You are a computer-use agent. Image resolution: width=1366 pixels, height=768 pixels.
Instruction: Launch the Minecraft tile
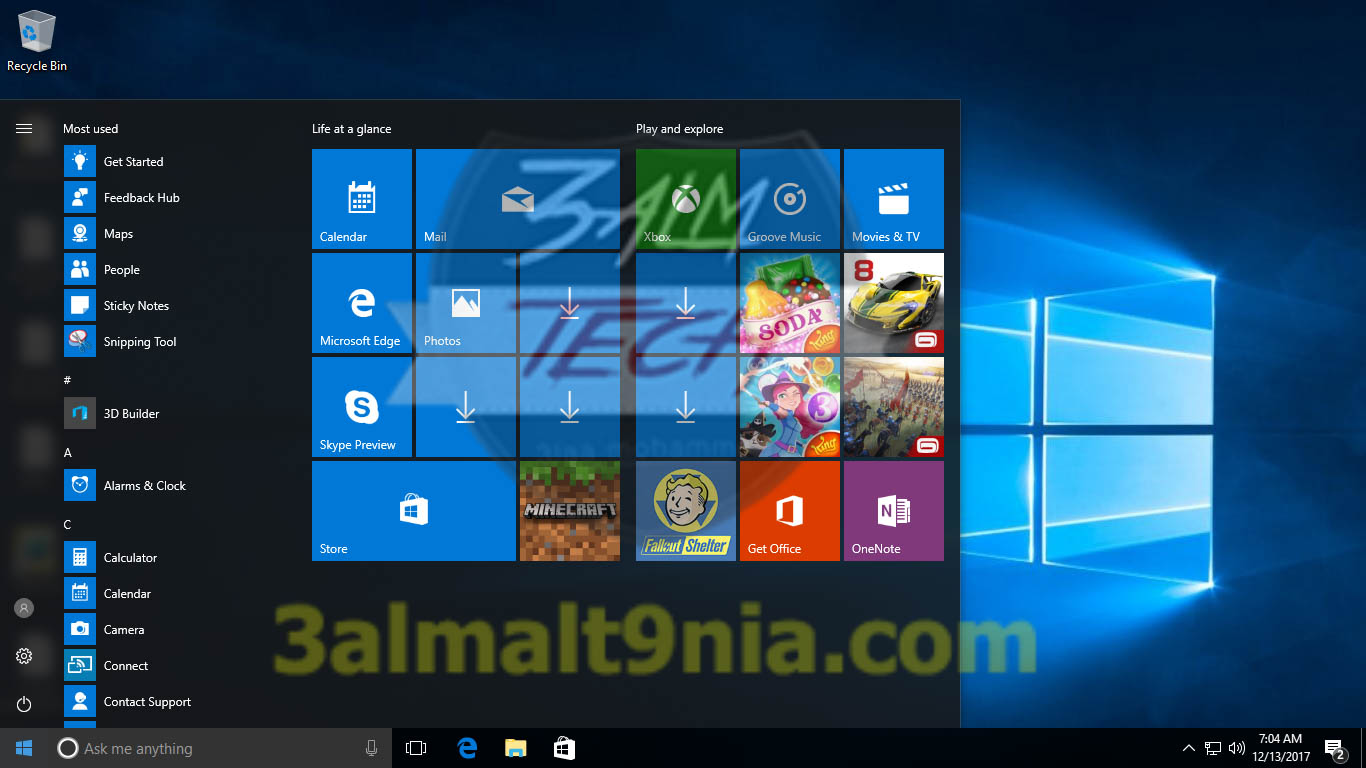tap(570, 511)
